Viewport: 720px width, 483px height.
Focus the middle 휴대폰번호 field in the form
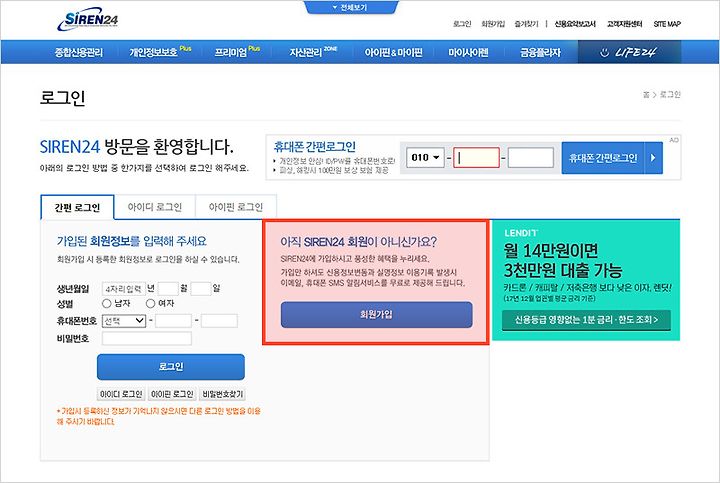point(173,321)
